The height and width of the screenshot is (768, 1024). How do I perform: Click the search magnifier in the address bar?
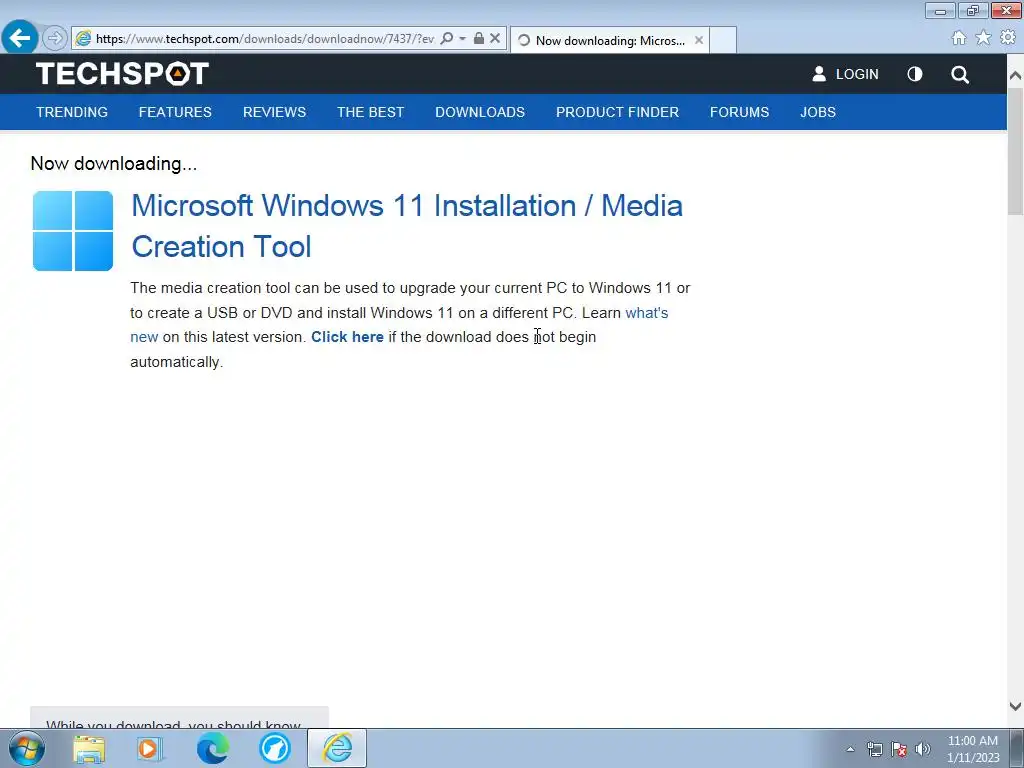coord(447,39)
